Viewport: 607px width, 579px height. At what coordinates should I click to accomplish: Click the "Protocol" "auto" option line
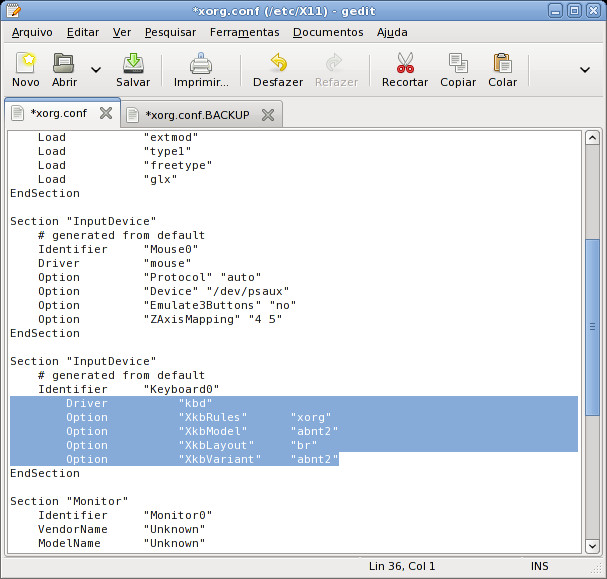149,277
